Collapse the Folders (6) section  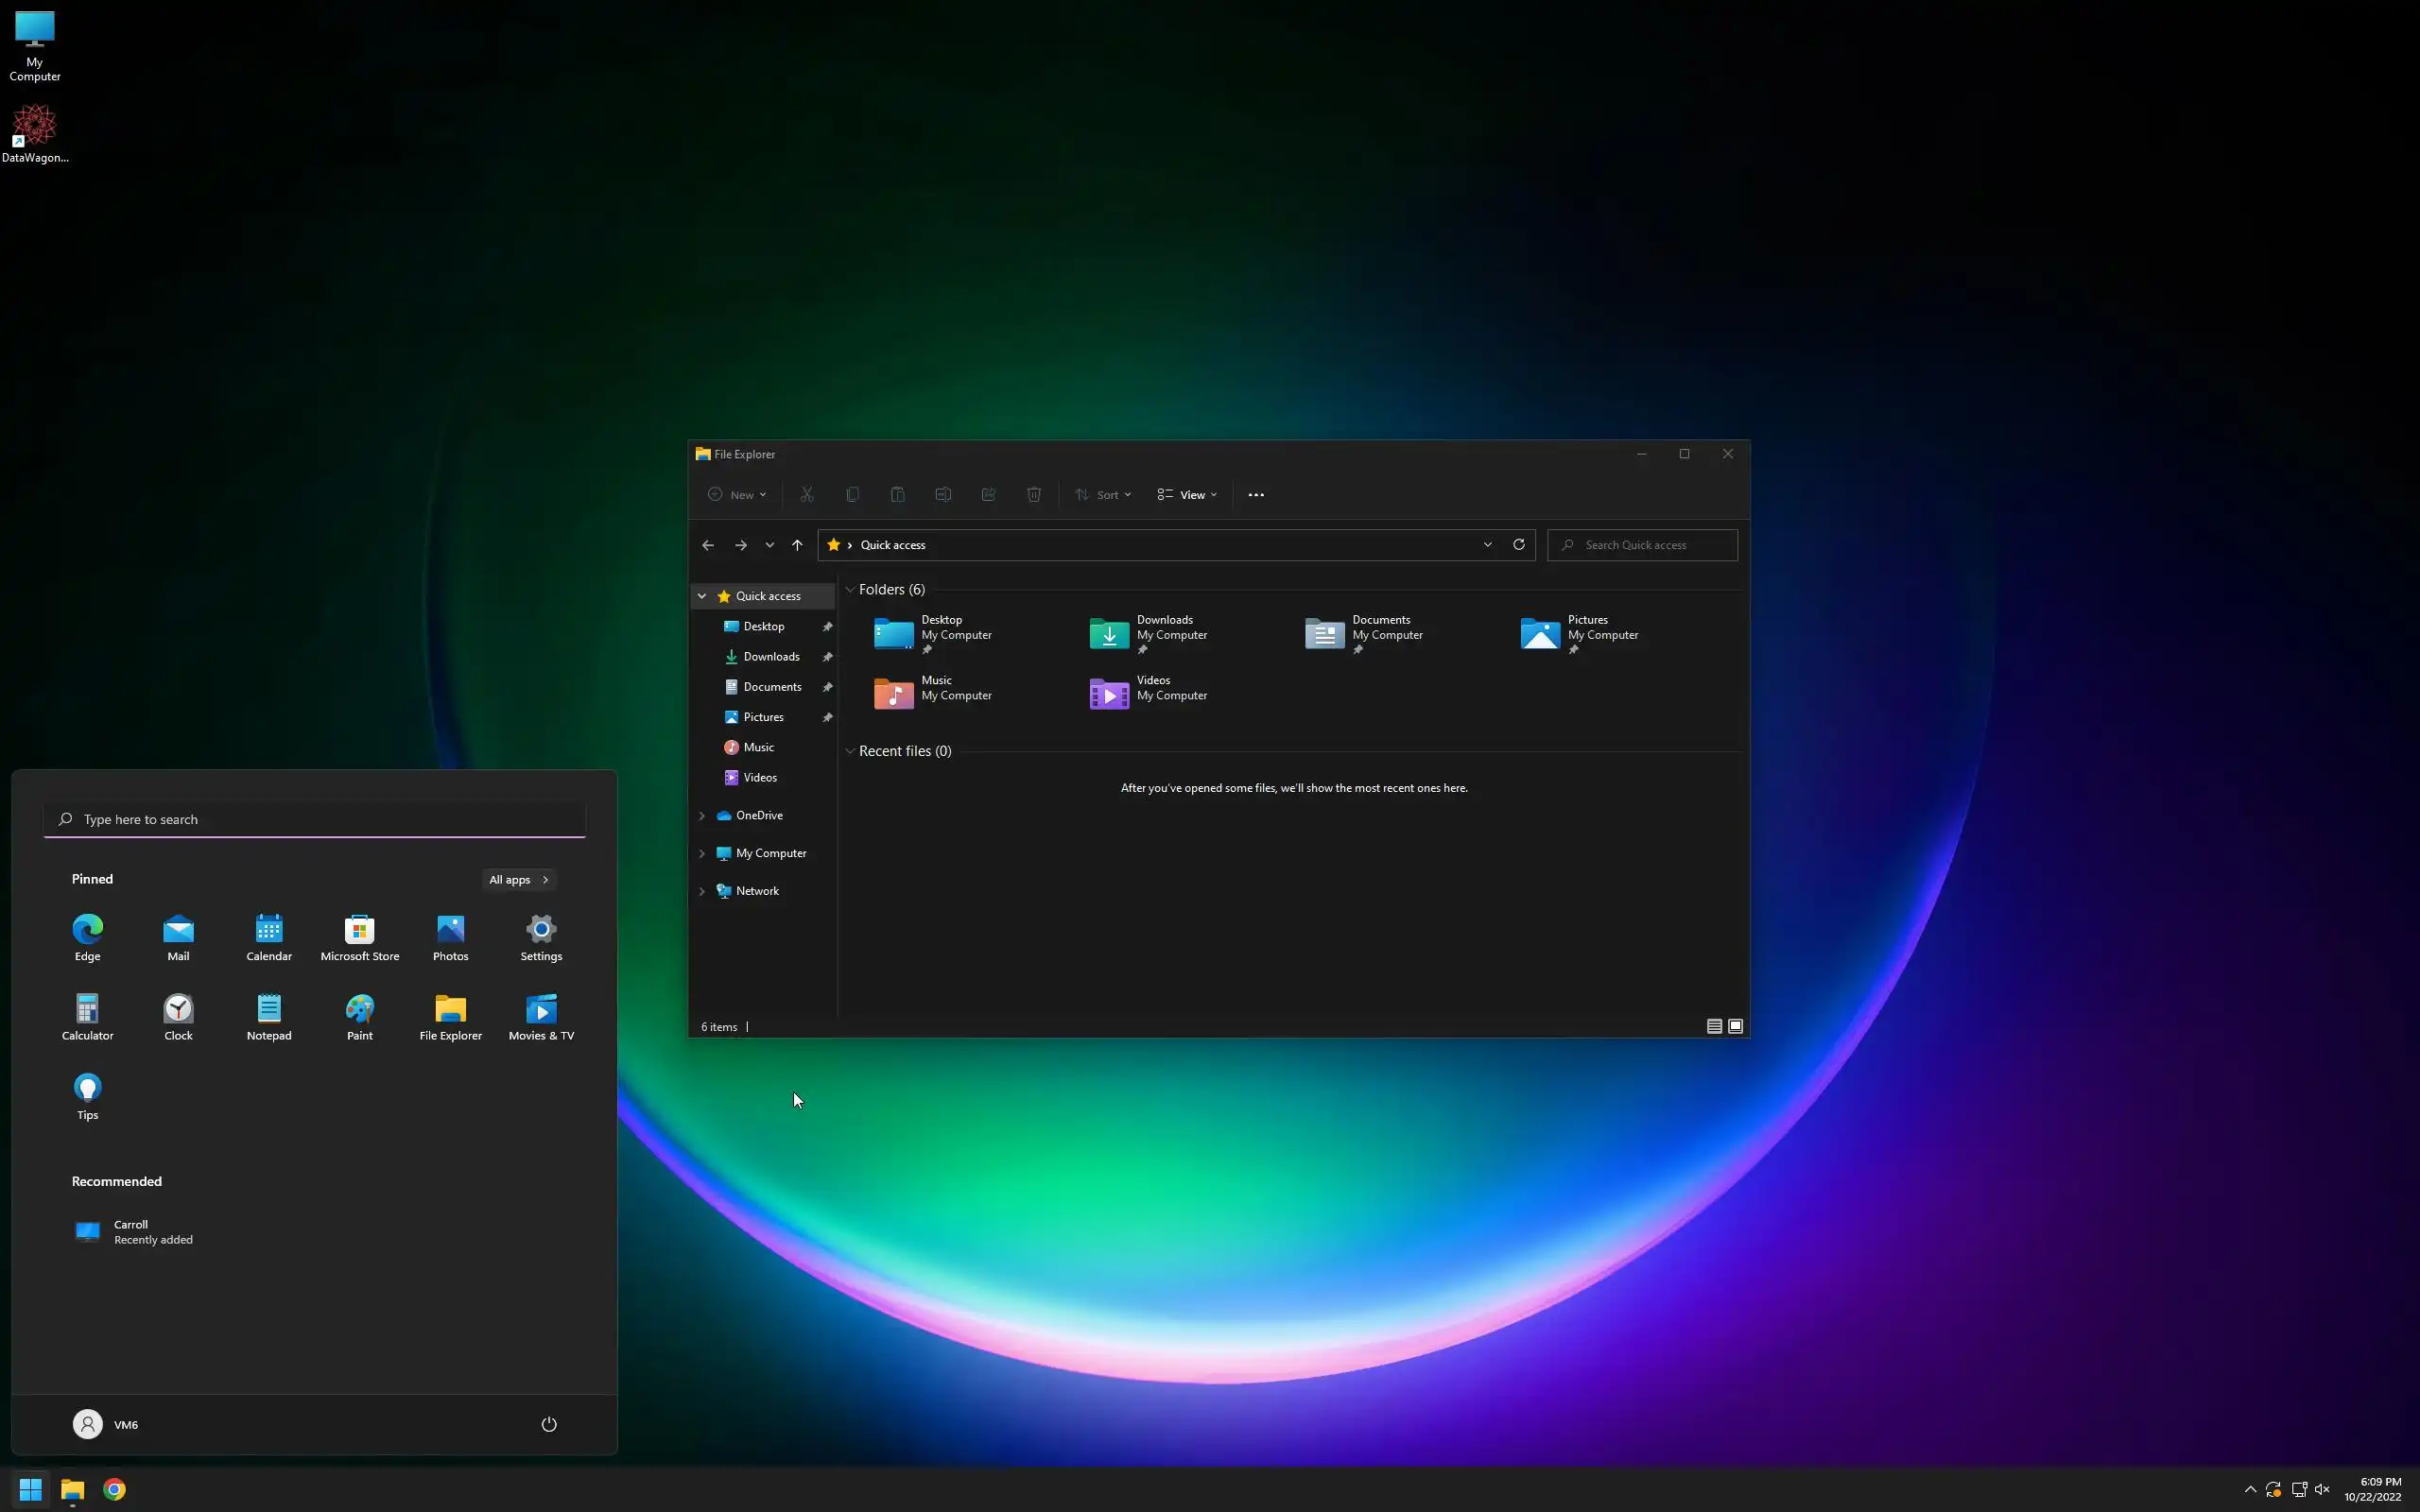pos(850,589)
